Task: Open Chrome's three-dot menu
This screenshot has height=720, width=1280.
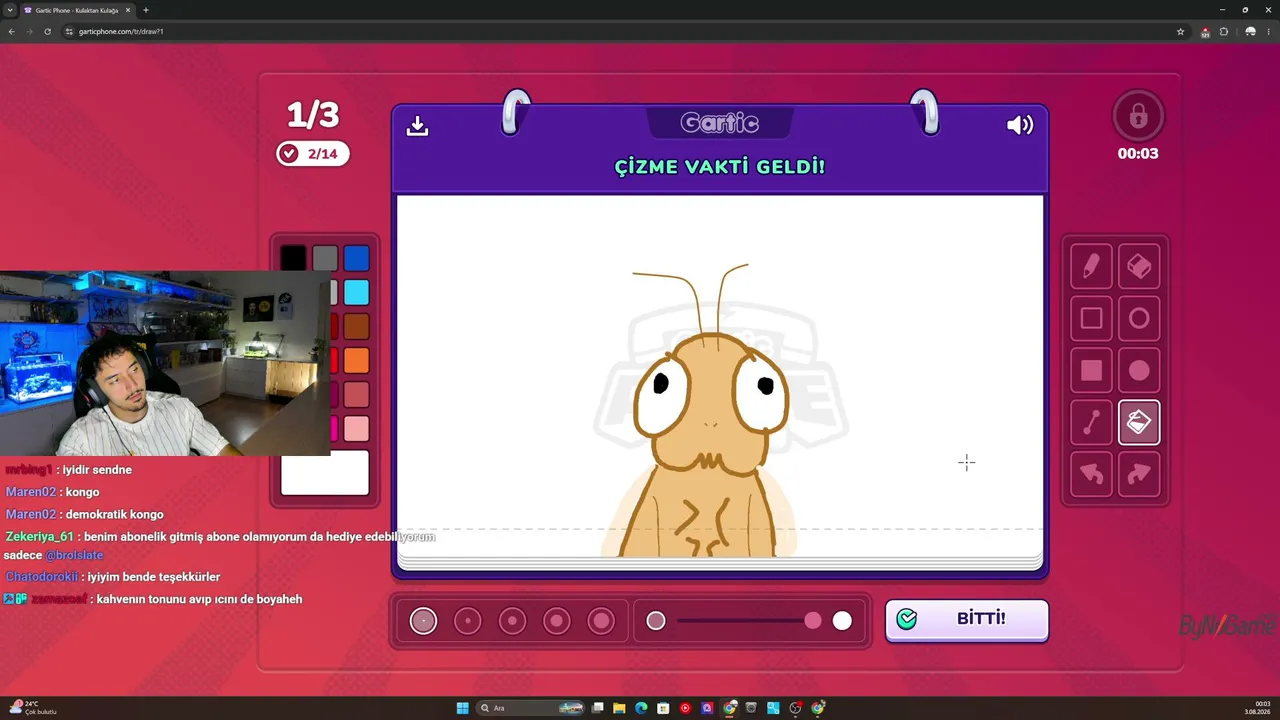Action: (1270, 31)
